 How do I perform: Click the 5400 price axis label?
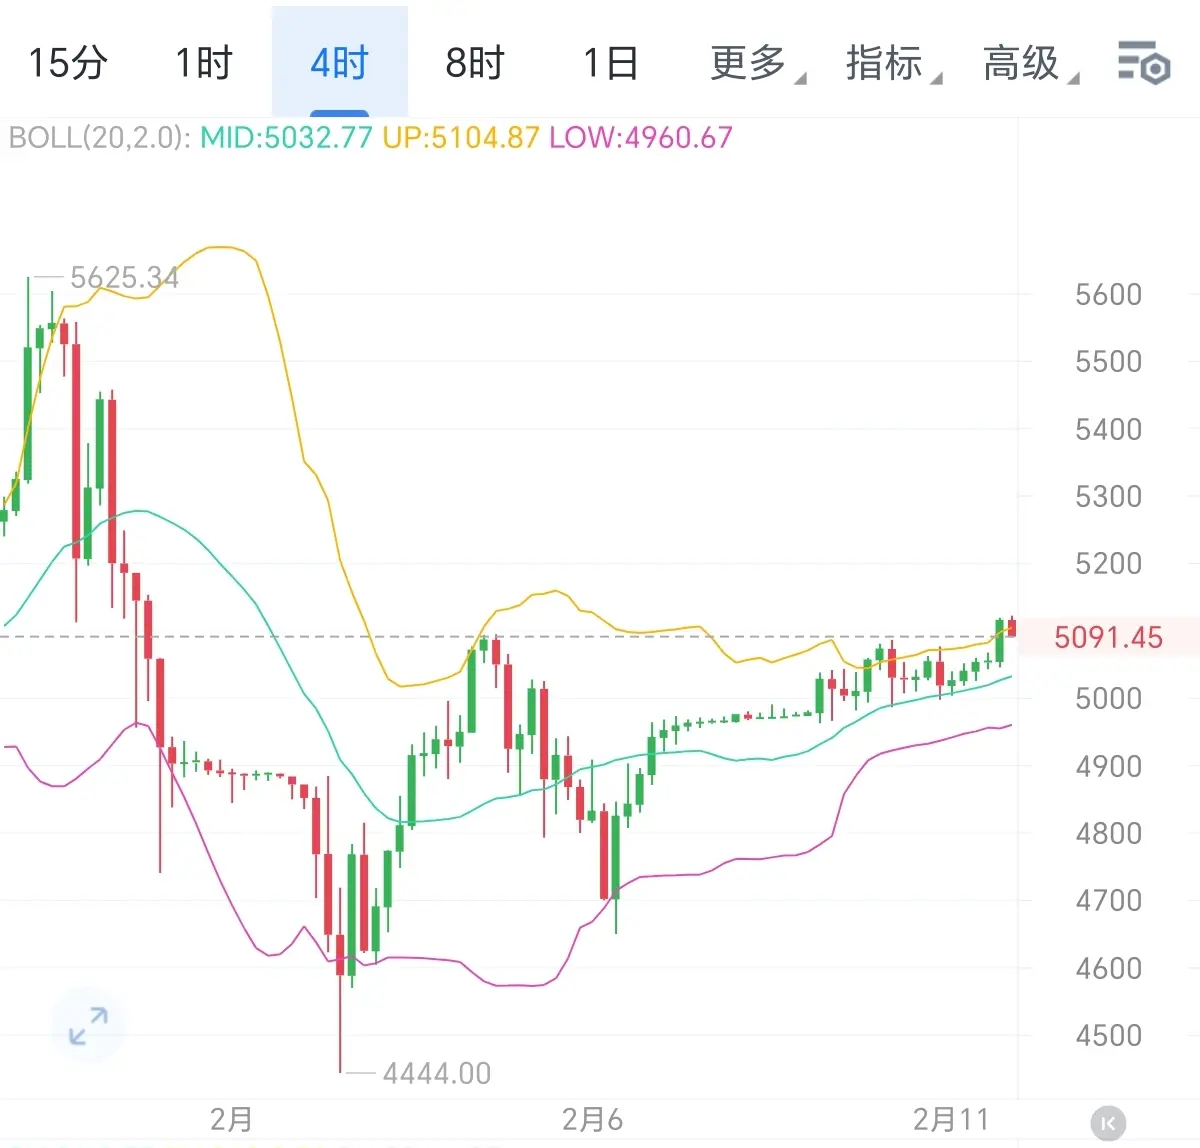pos(1108,429)
